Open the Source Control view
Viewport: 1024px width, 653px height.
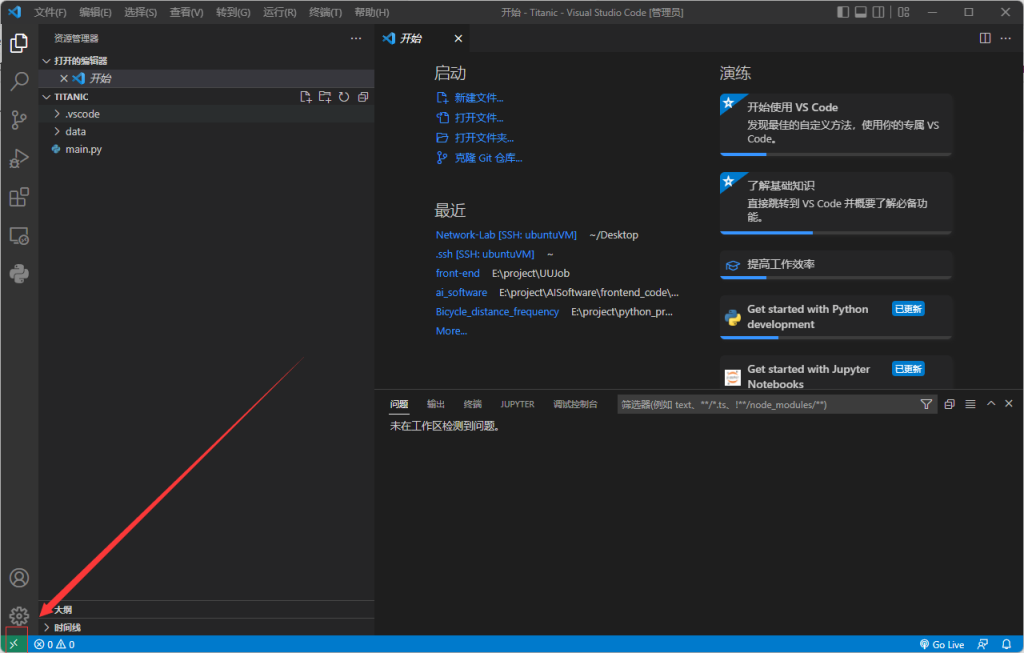click(19, 120)
